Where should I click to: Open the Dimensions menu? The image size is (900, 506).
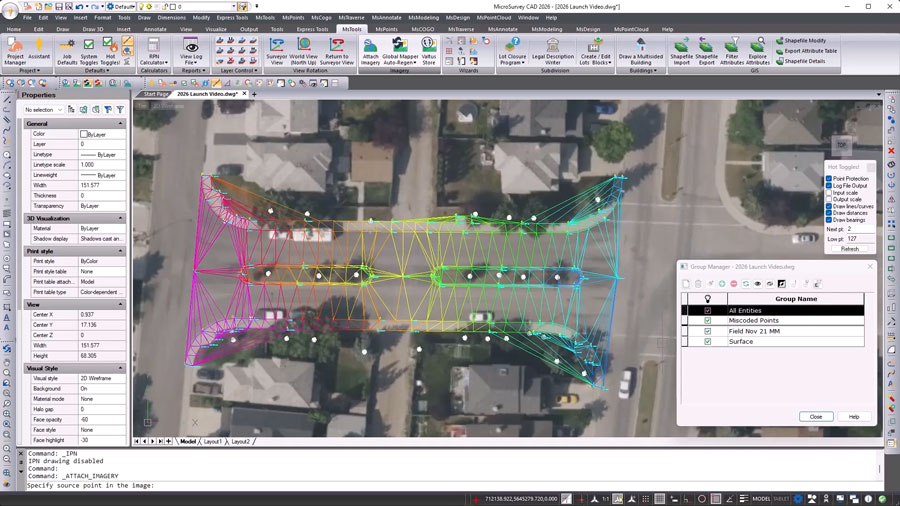(x=171, y=18)
